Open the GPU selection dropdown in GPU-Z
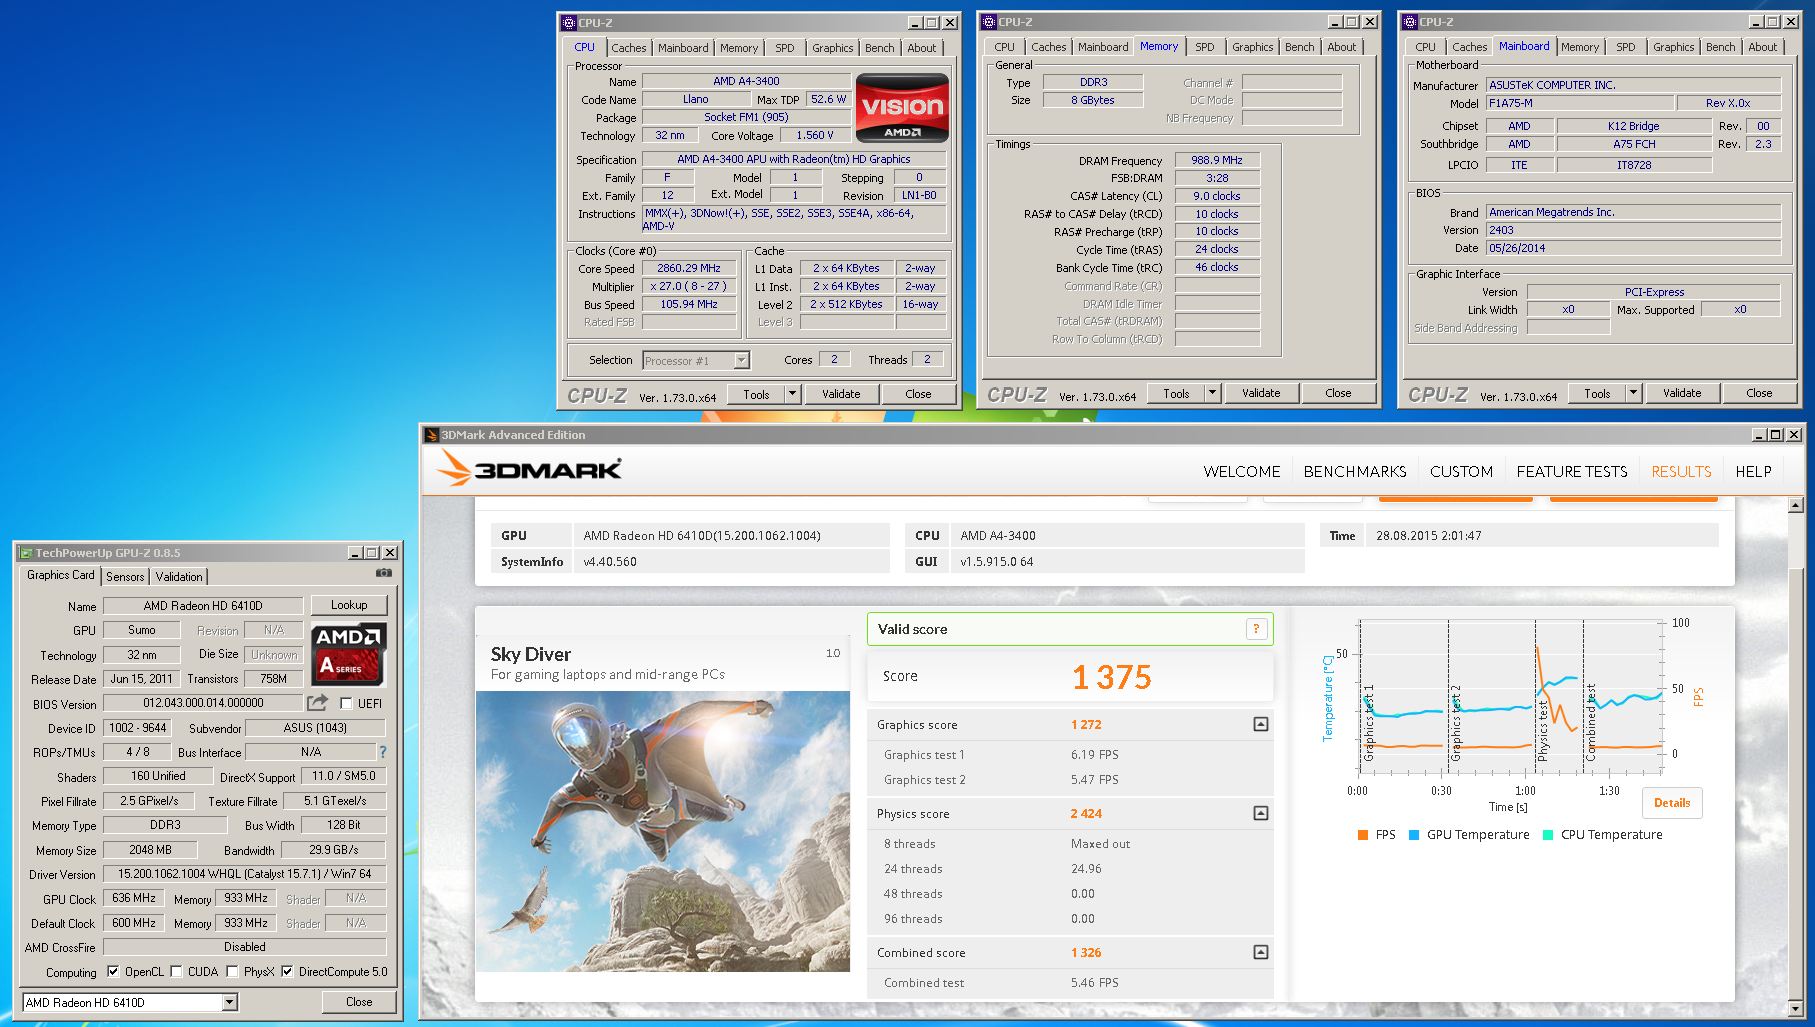Viewport: 1815px width, 1027px height. 229,1002
